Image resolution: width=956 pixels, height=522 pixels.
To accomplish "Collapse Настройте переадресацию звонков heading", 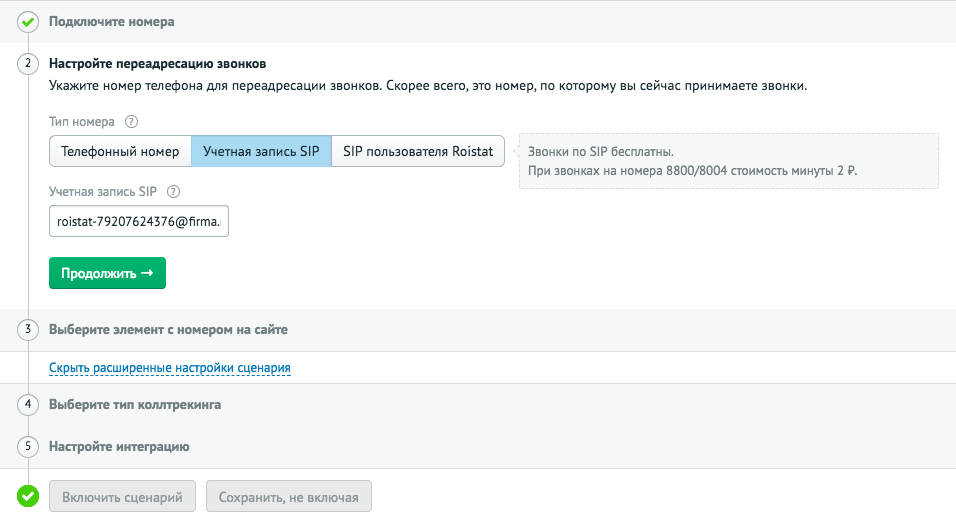I will (x=157, y=64).
